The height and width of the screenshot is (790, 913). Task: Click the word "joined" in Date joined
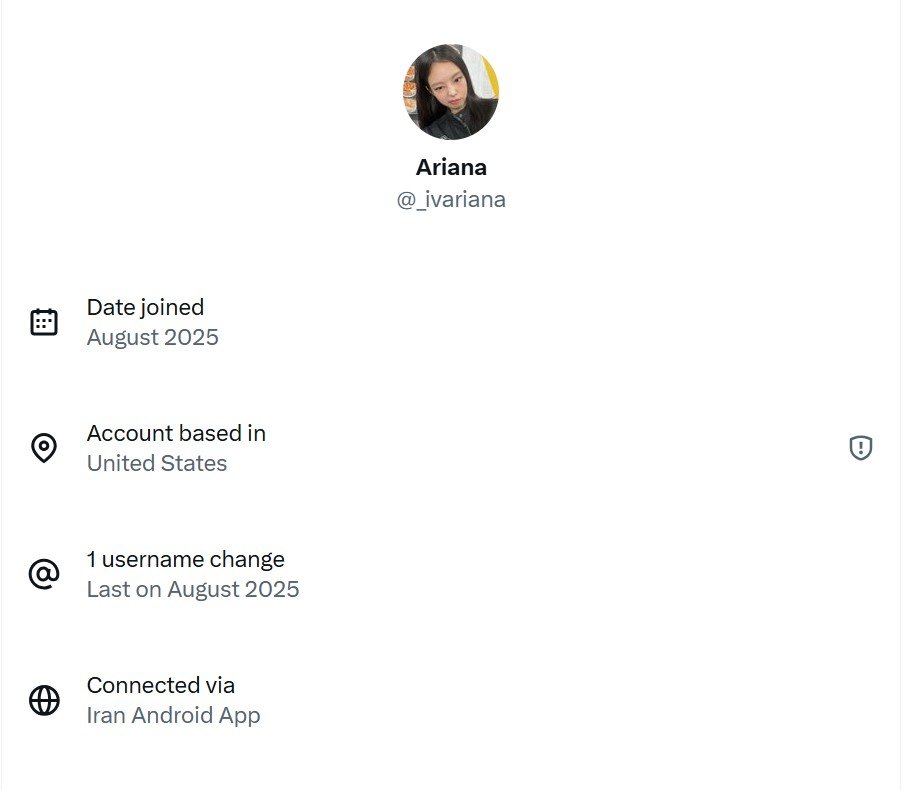coord(170,307)
